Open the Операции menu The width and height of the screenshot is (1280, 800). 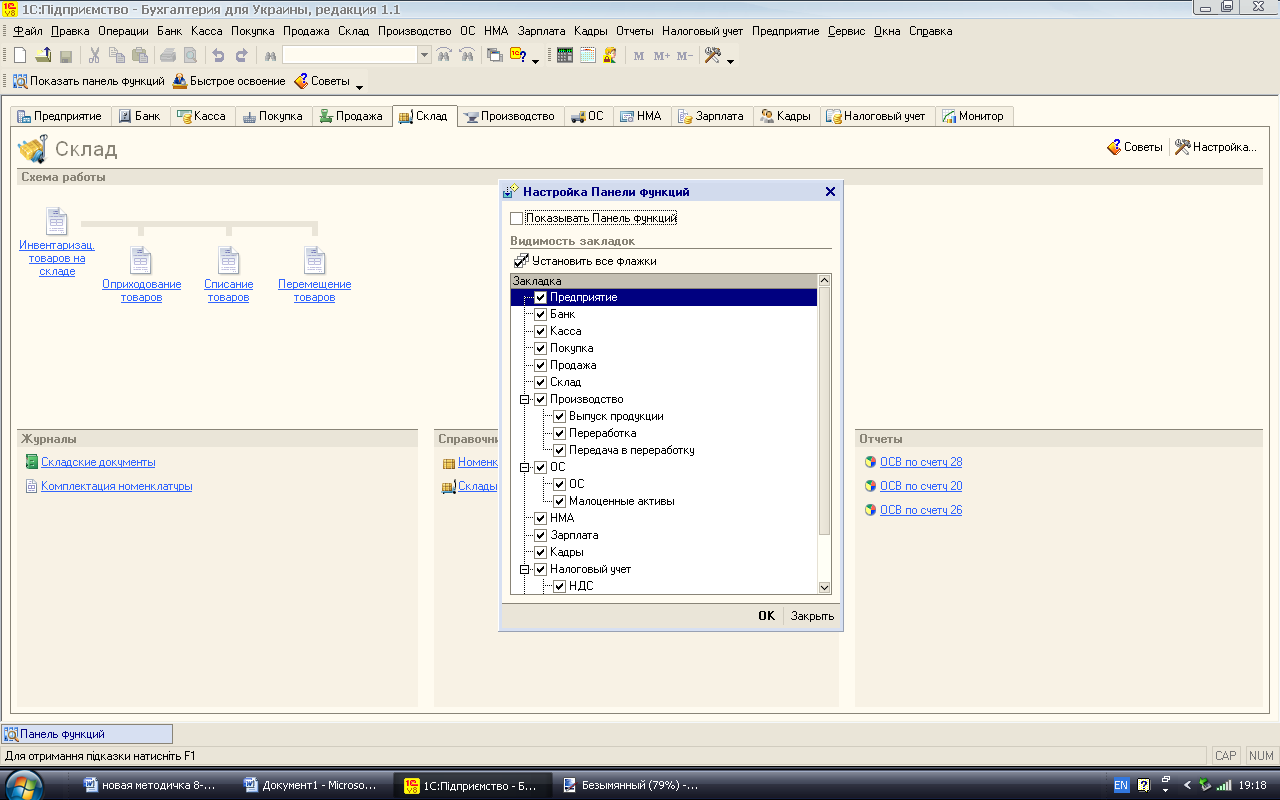[x=123, y=31]
